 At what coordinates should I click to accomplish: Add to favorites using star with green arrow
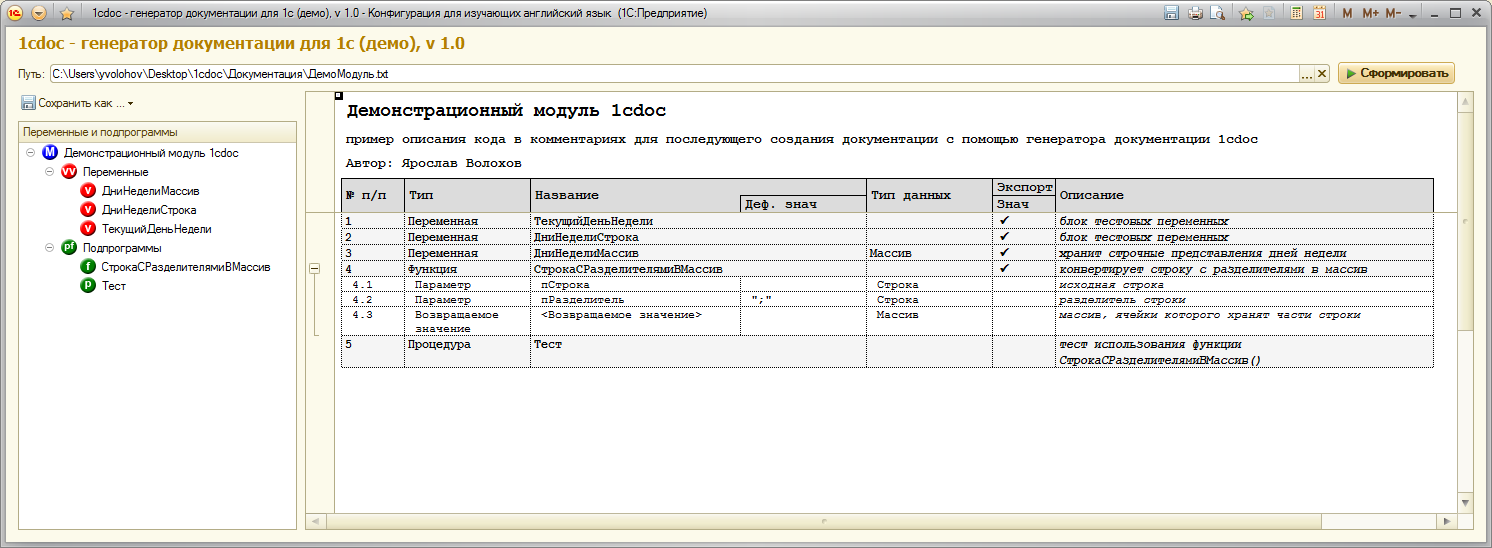point(1246,13)
